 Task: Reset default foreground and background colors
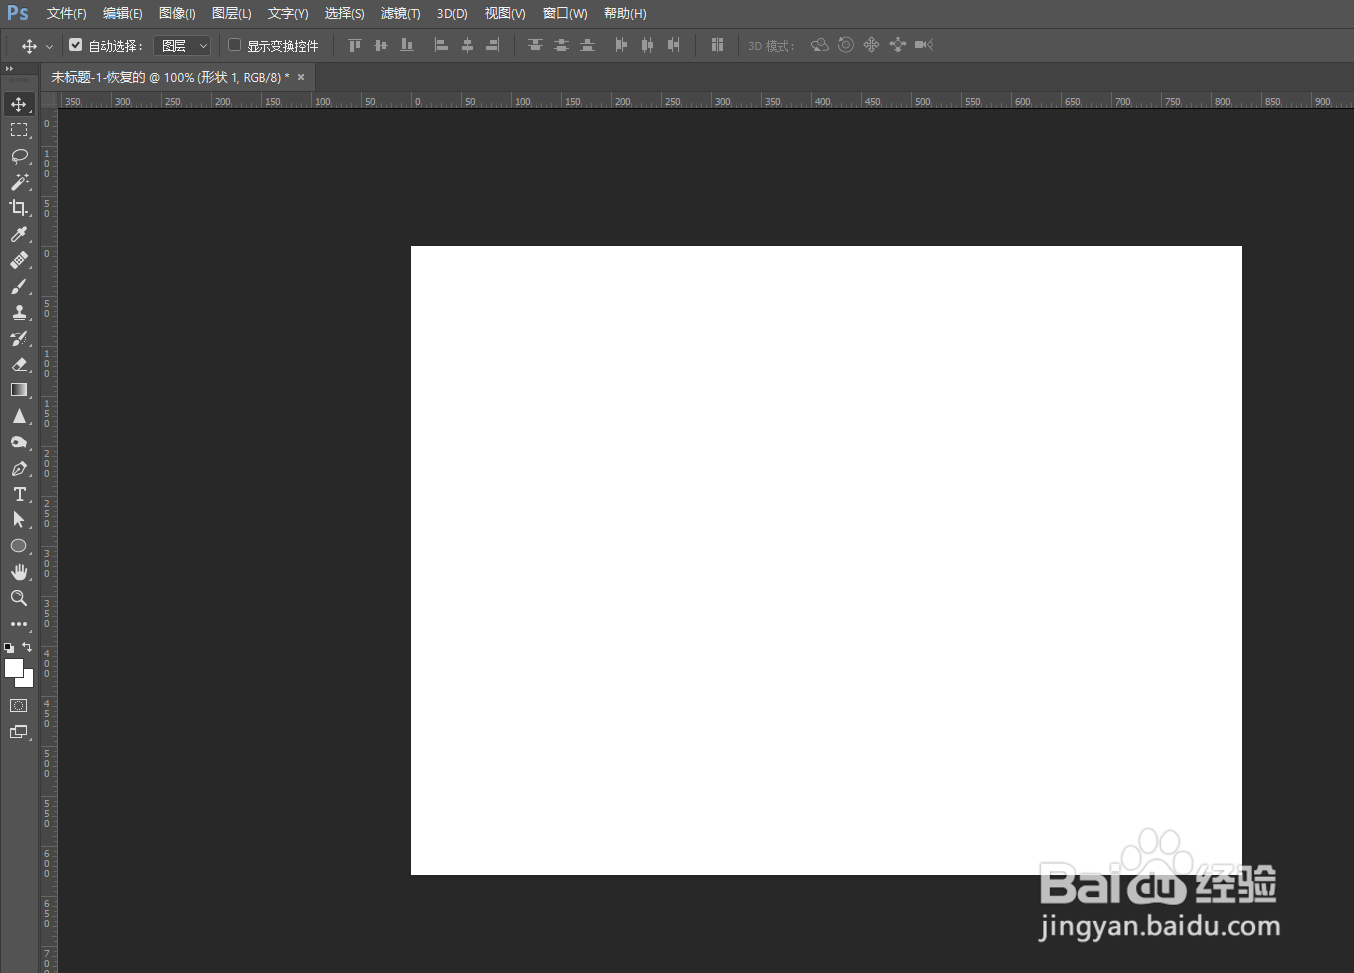point(9,648)
